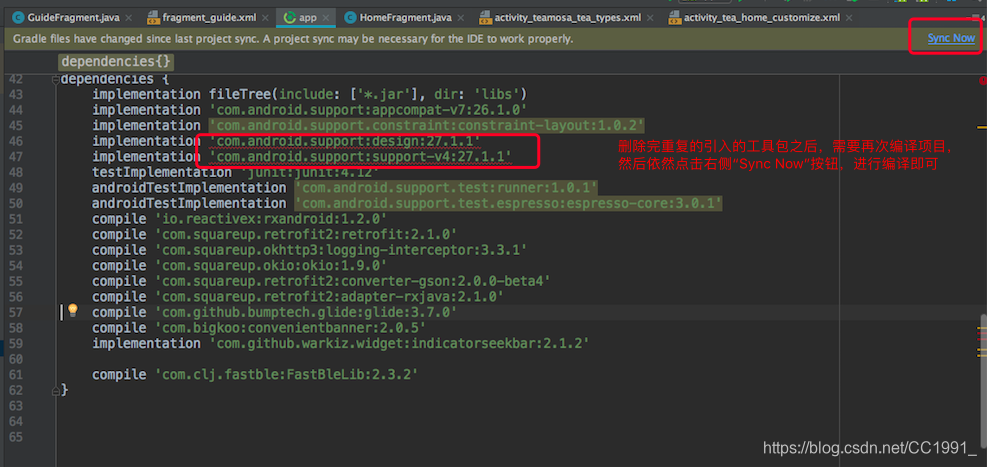Click the 'com.squareup.okio:okio:1.9.0' string
987x467 pixels.
271,266
